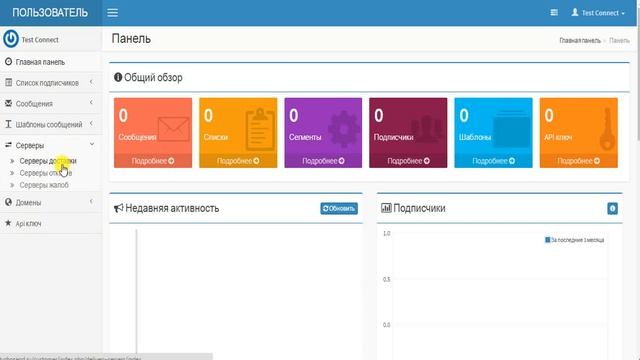Collapse the Серверы sidebar menu
Image resolution: width=640 pixels, height=360 pixels.
click(x=51, y=145)
